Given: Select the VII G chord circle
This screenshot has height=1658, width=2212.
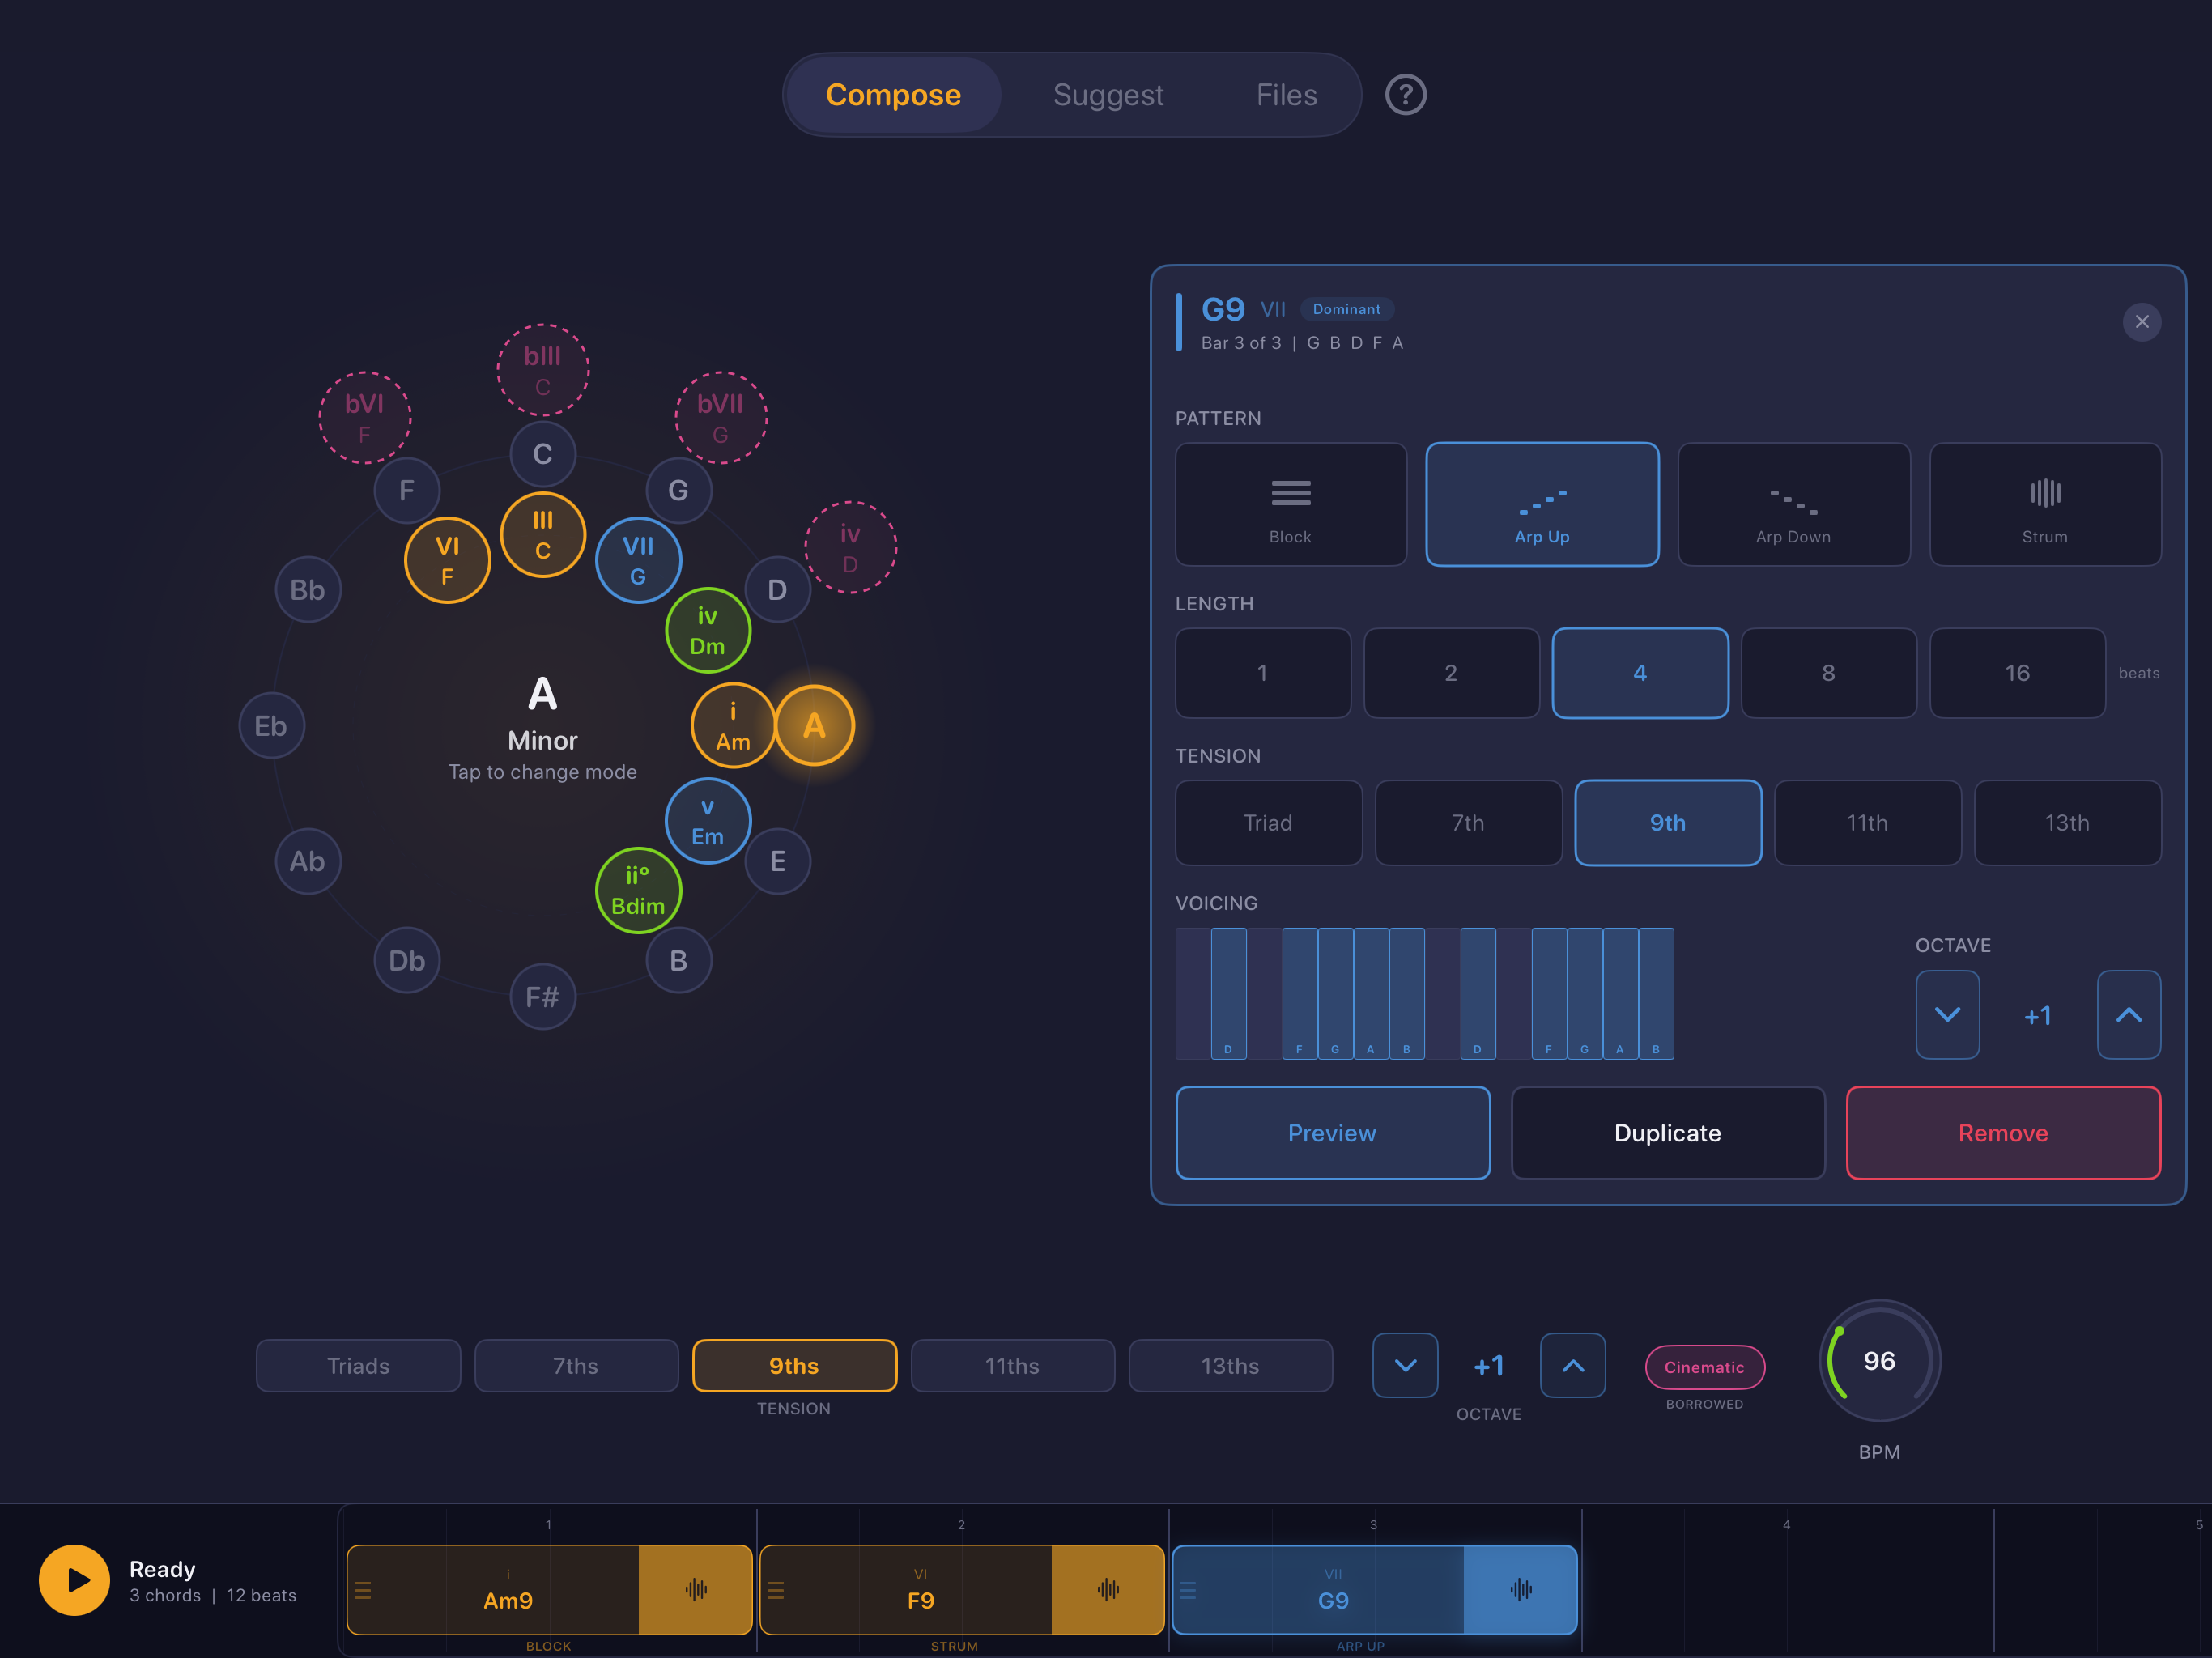Looking at the screenshot, I should (638, 560).
